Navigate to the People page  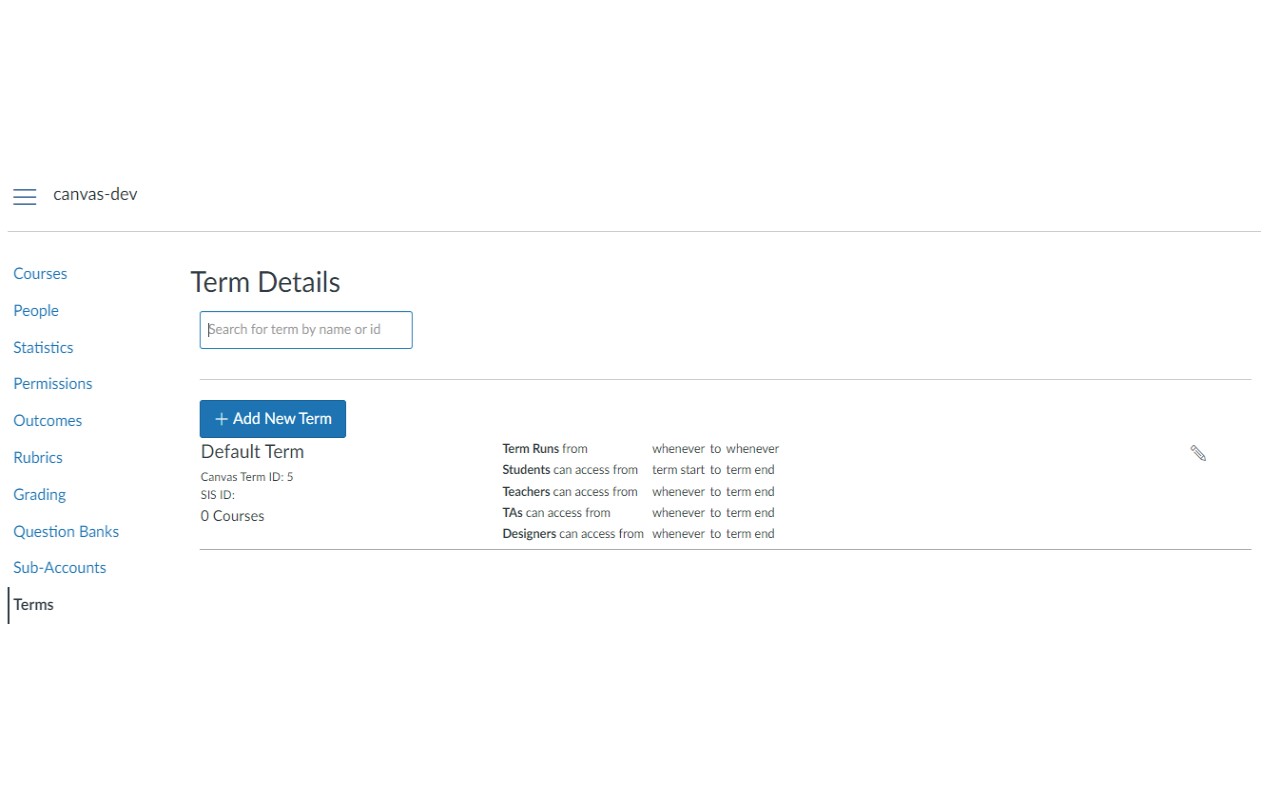click(x=36, y=310)
